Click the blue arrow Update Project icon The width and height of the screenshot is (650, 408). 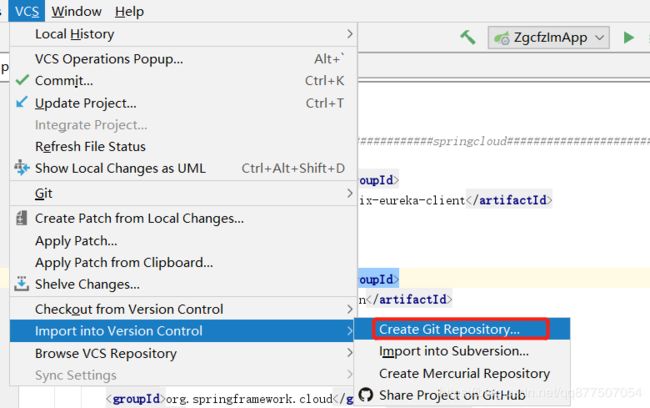pyautogui.click(x=22, y=102)
